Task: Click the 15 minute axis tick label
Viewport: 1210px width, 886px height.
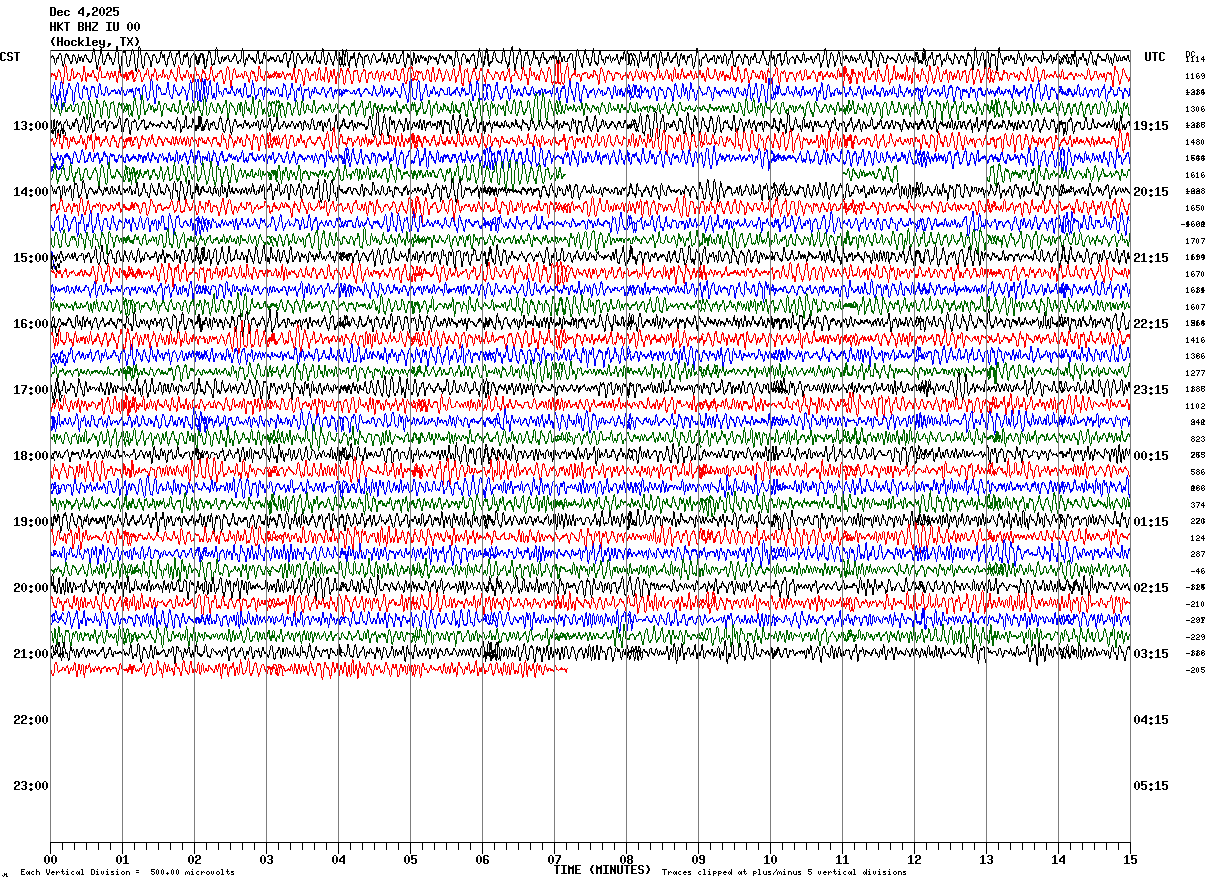Action: click(1130, 859)
